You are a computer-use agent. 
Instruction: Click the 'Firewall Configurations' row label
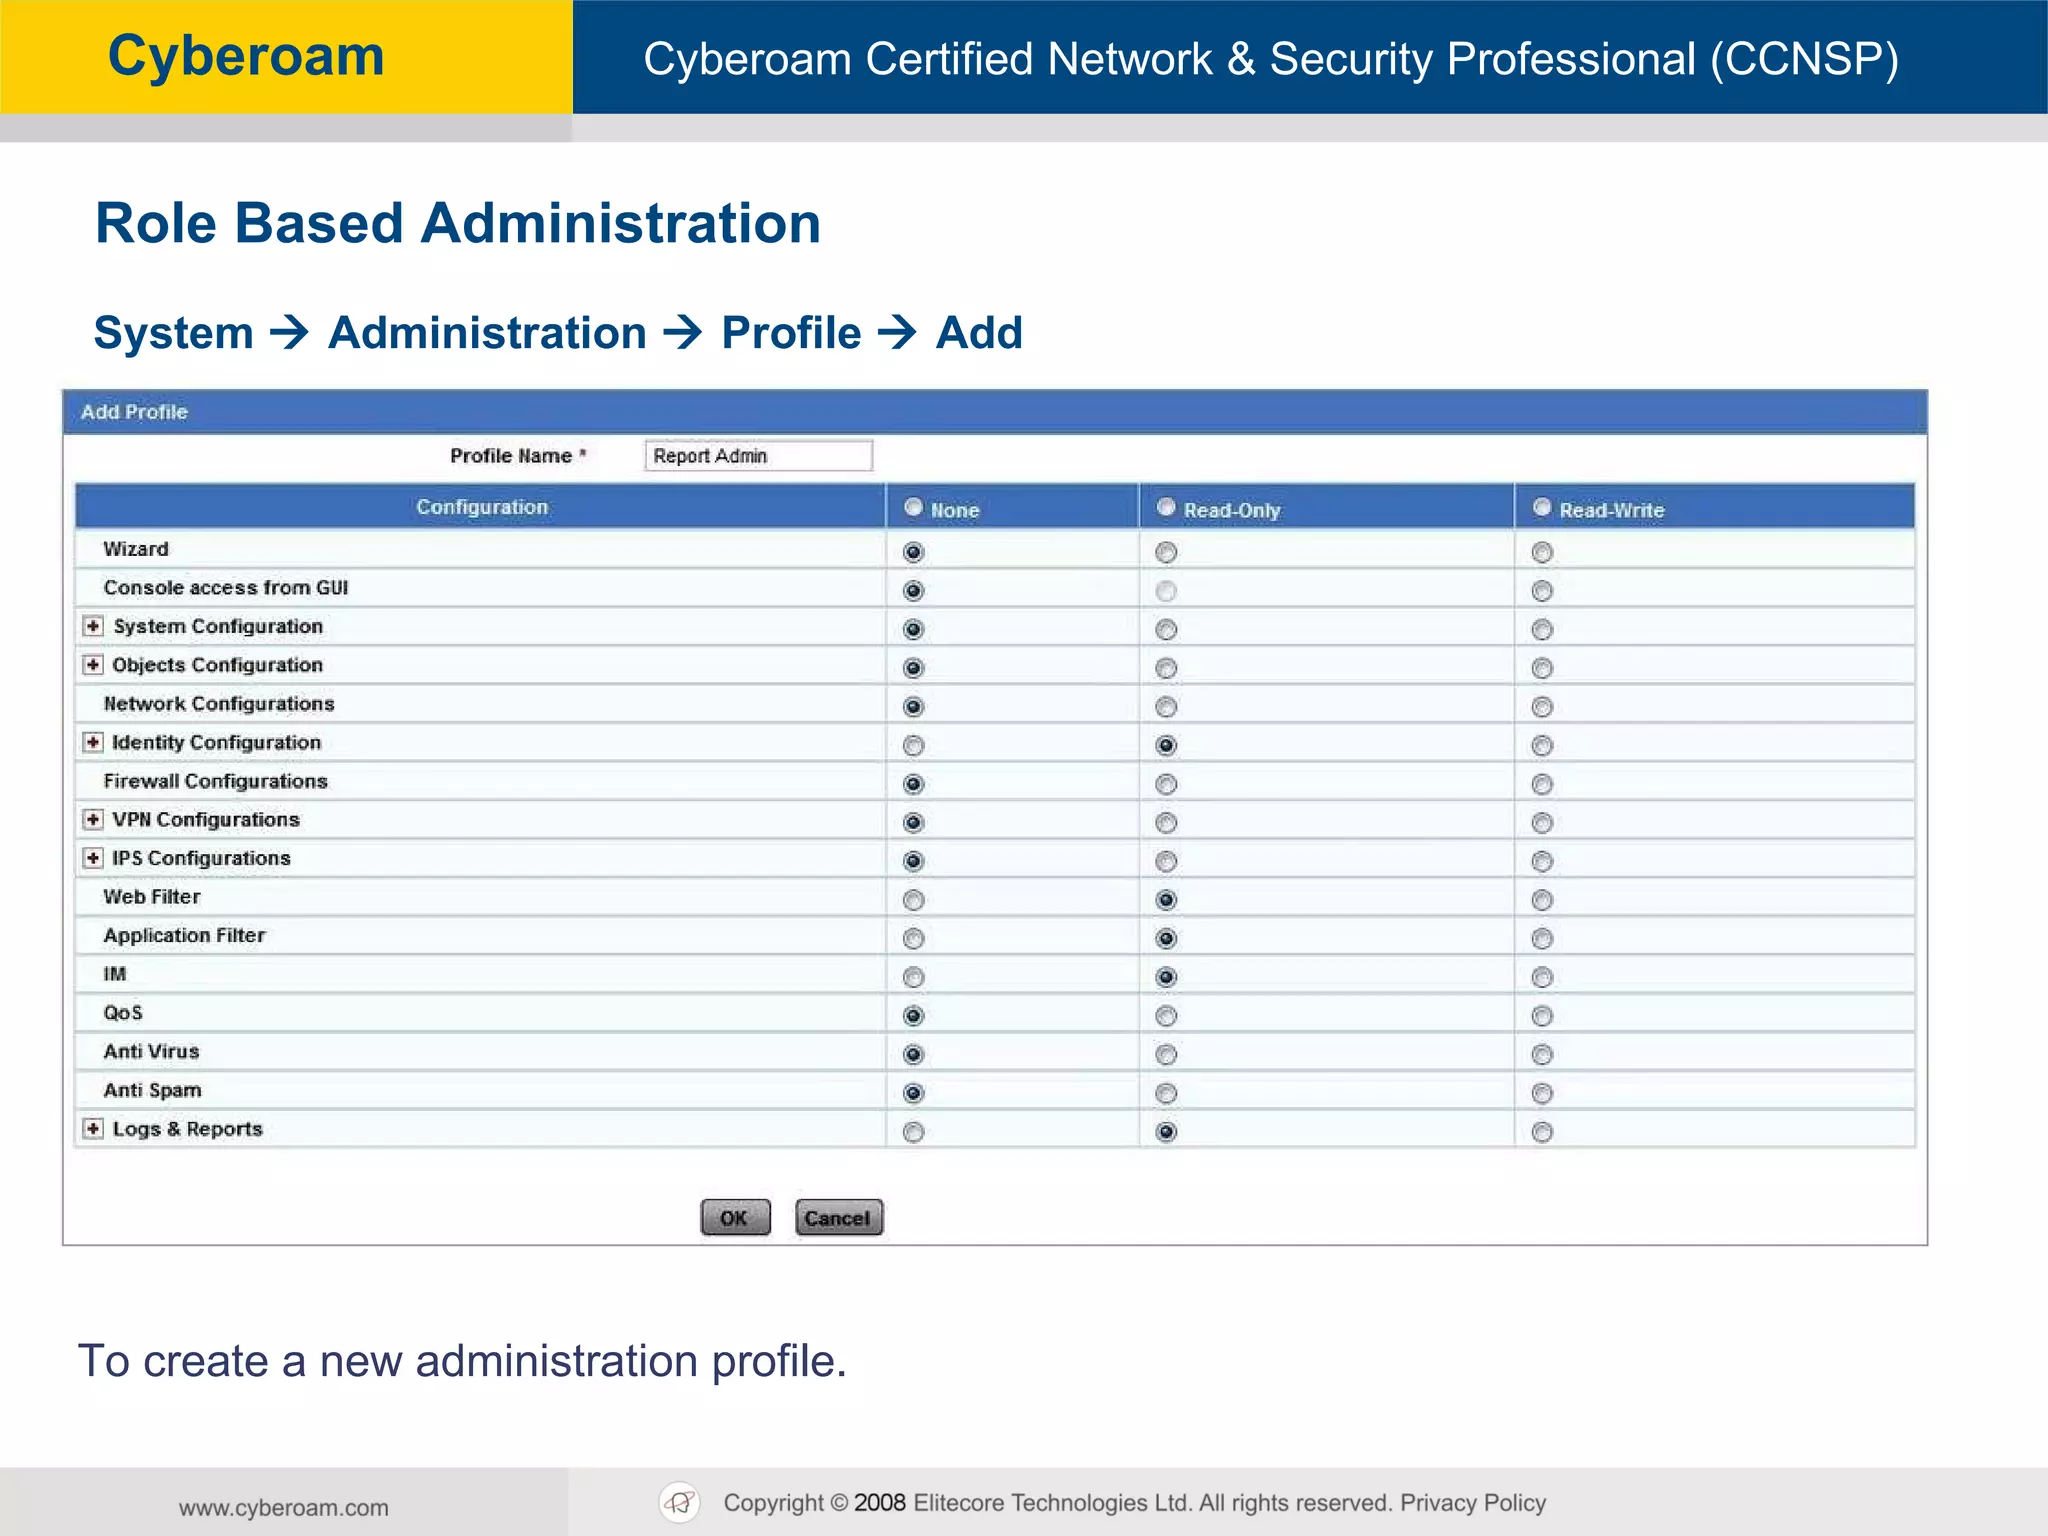click(215, 781)
